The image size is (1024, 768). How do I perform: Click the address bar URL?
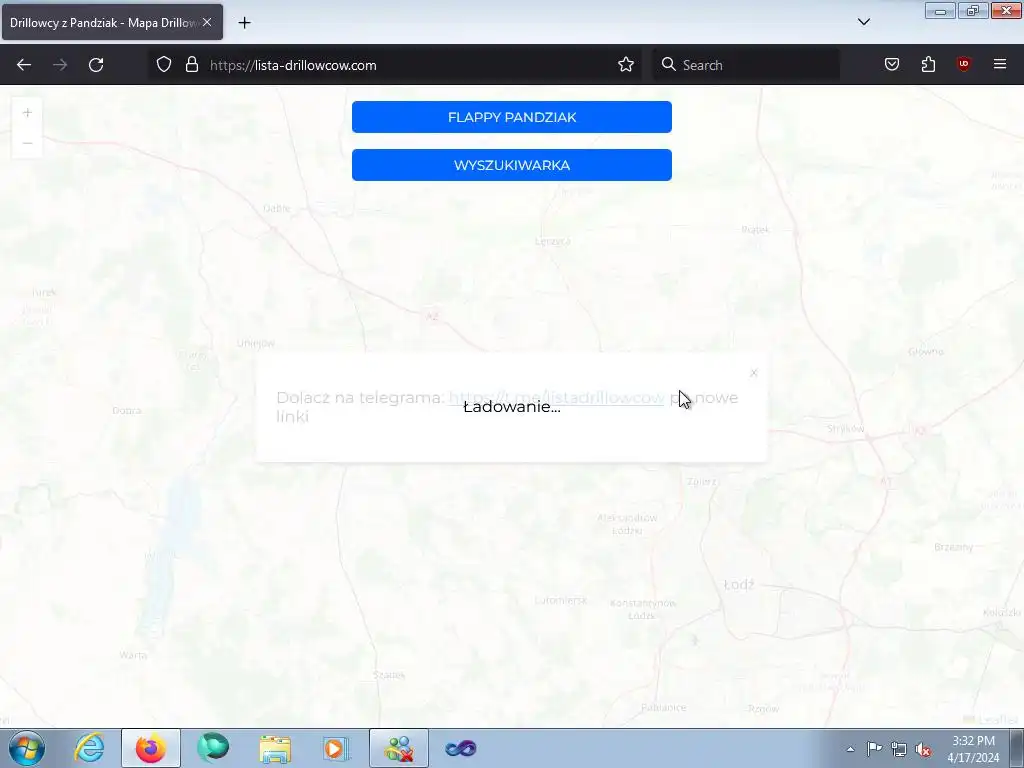click(293, 65)
